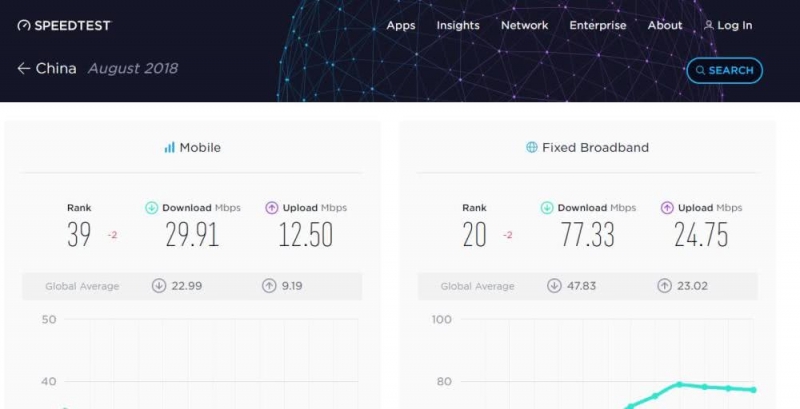
Task: Click the Mobile signal bars icon
Action: (169, 148)
